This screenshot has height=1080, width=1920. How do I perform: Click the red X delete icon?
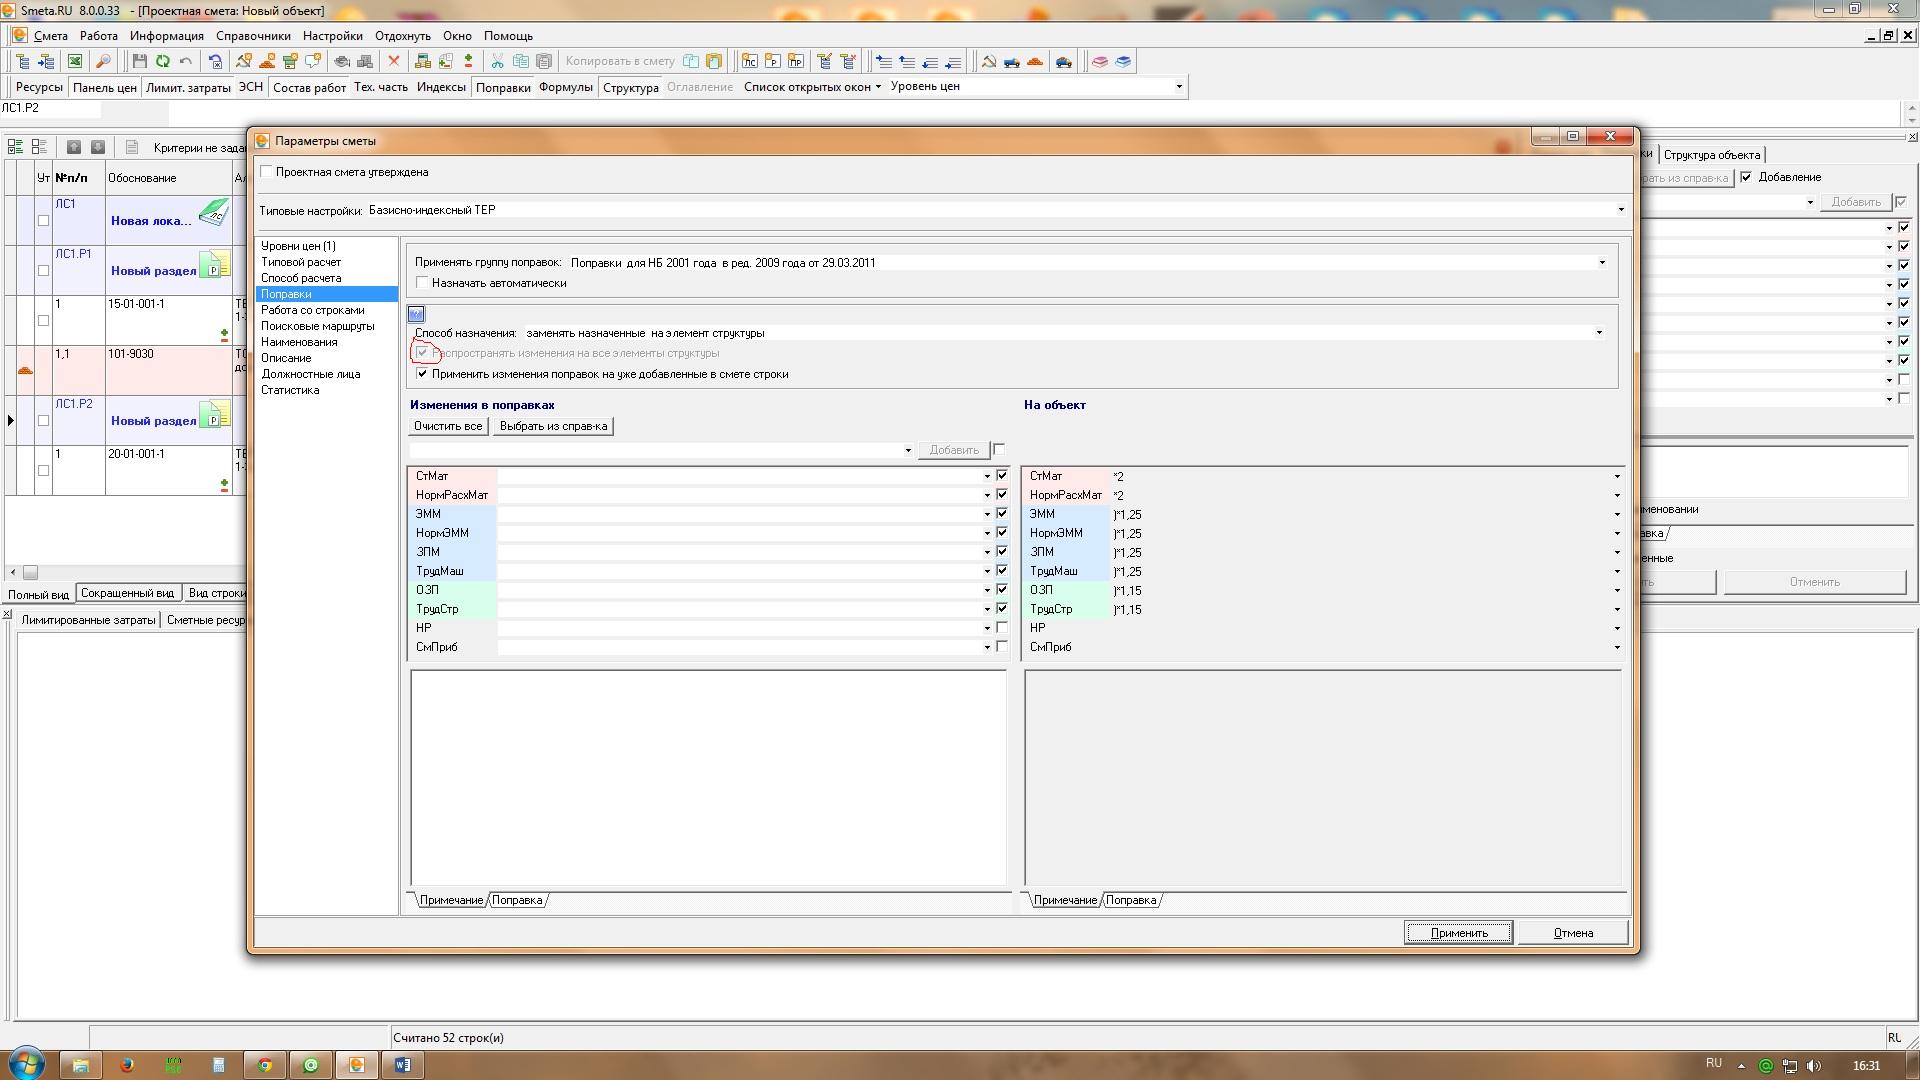[x=393, y=61]
